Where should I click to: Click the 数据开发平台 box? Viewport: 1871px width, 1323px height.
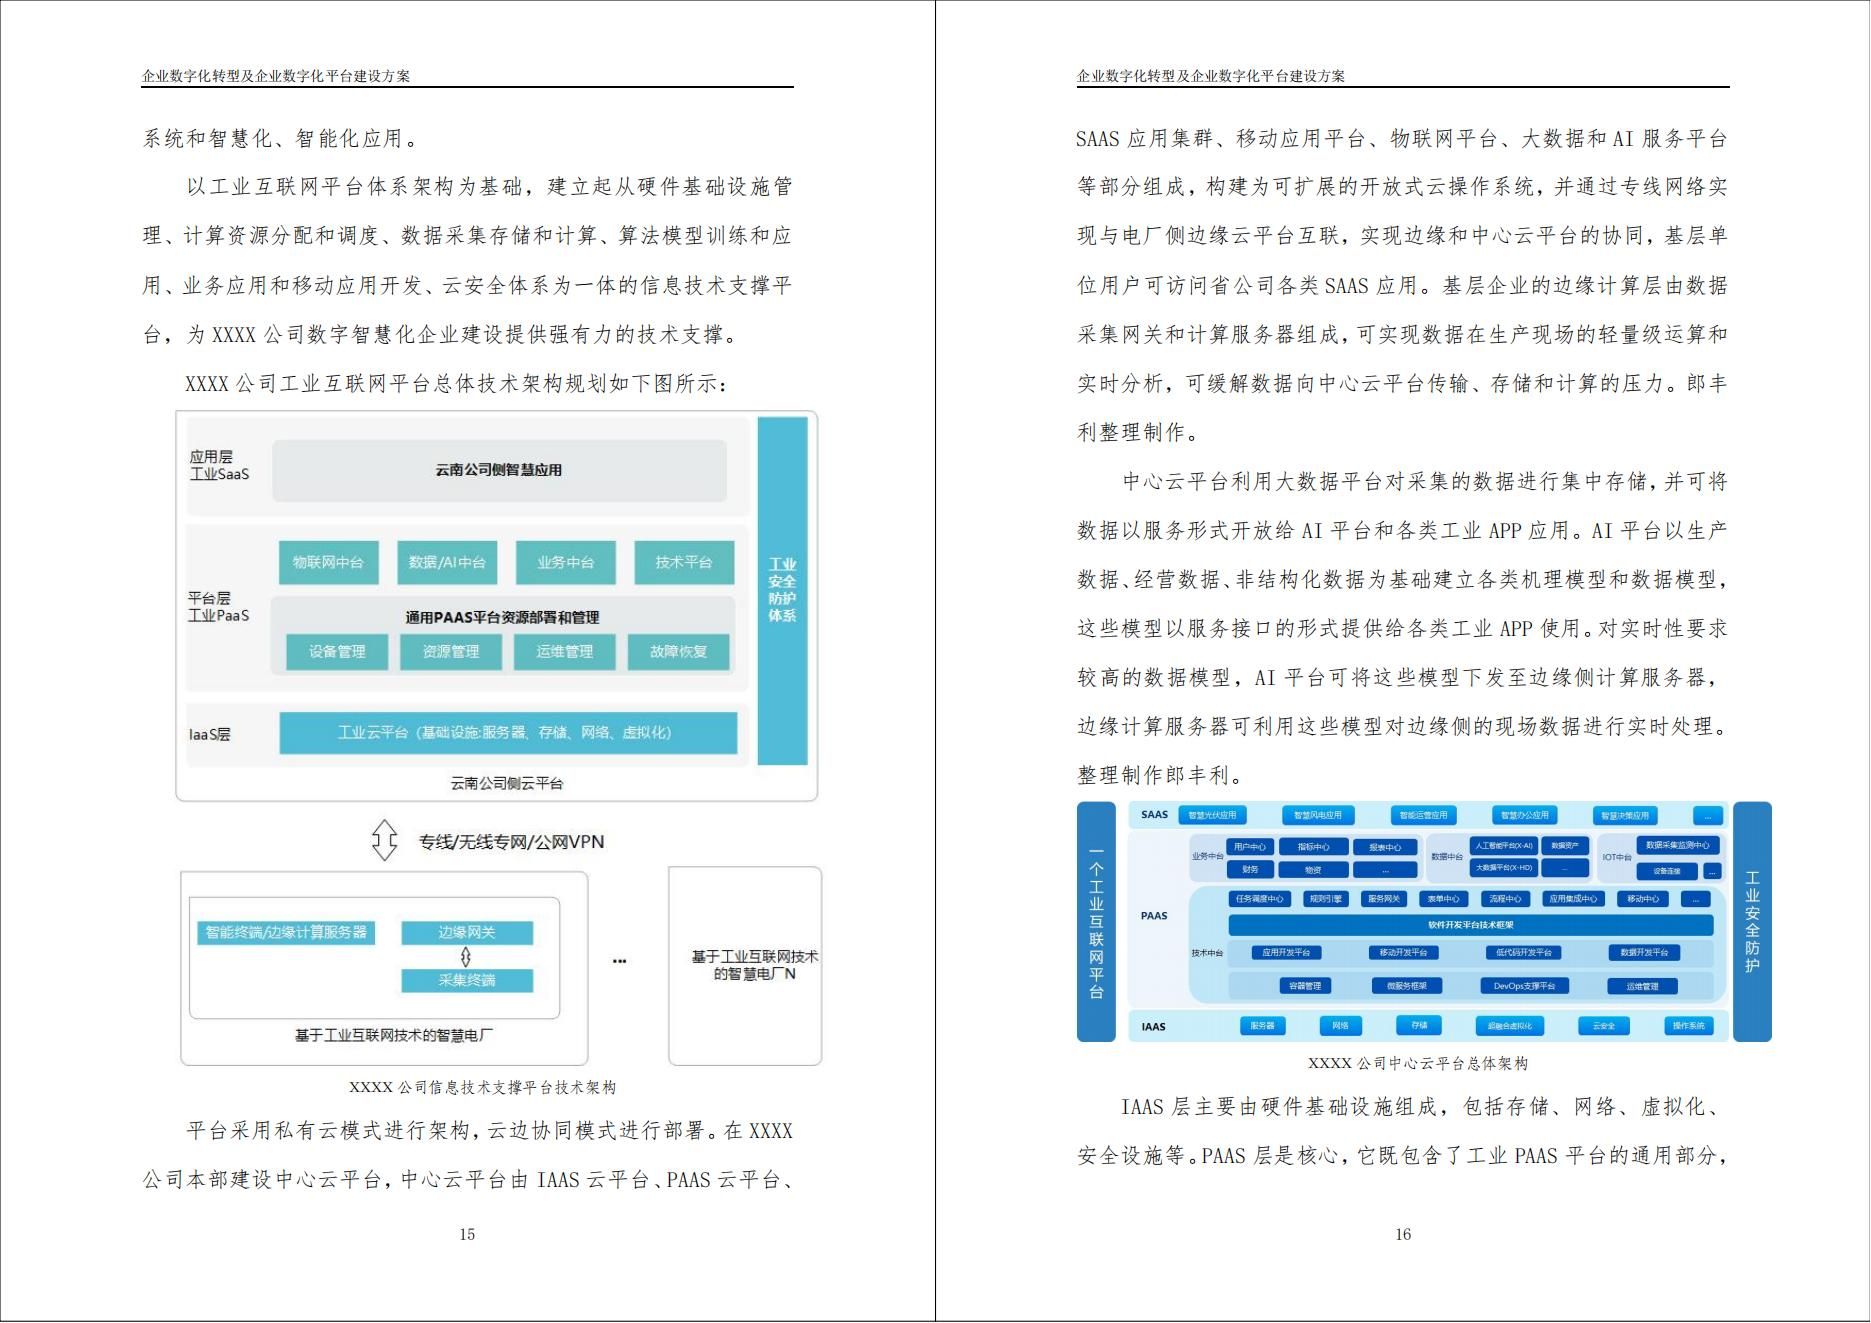(1644, 953)
